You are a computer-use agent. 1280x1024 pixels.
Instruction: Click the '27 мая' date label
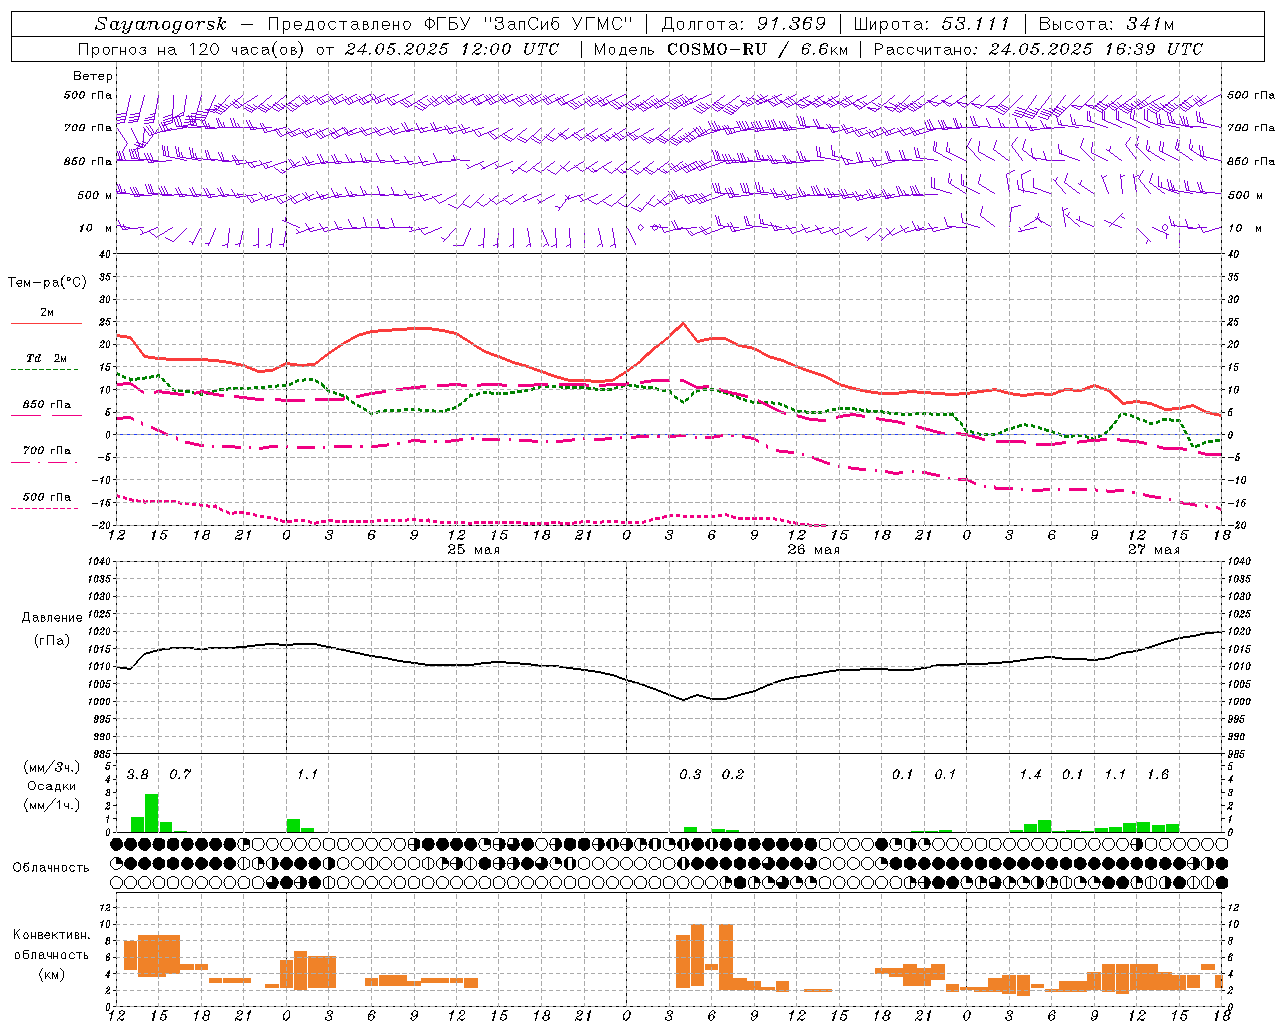(x=1154, y=550)
